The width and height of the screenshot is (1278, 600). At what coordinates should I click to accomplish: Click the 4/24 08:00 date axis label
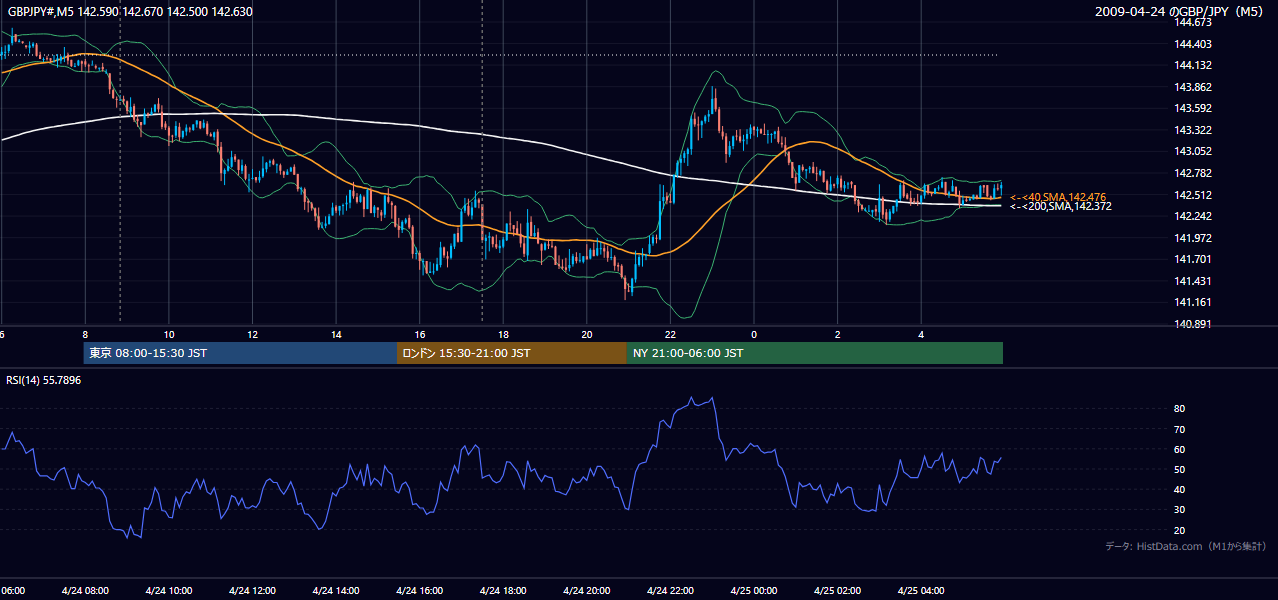[85, 591]
